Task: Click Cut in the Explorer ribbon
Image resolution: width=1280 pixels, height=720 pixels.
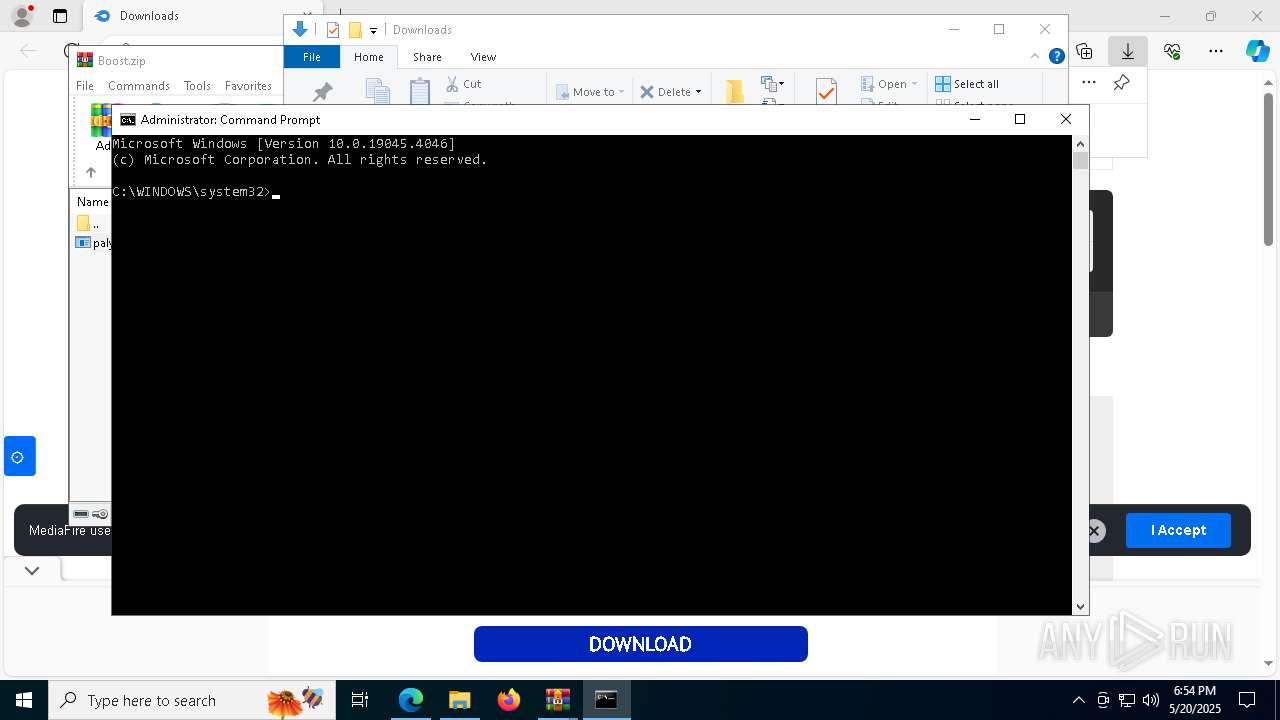Action: (x=464, y=84)
